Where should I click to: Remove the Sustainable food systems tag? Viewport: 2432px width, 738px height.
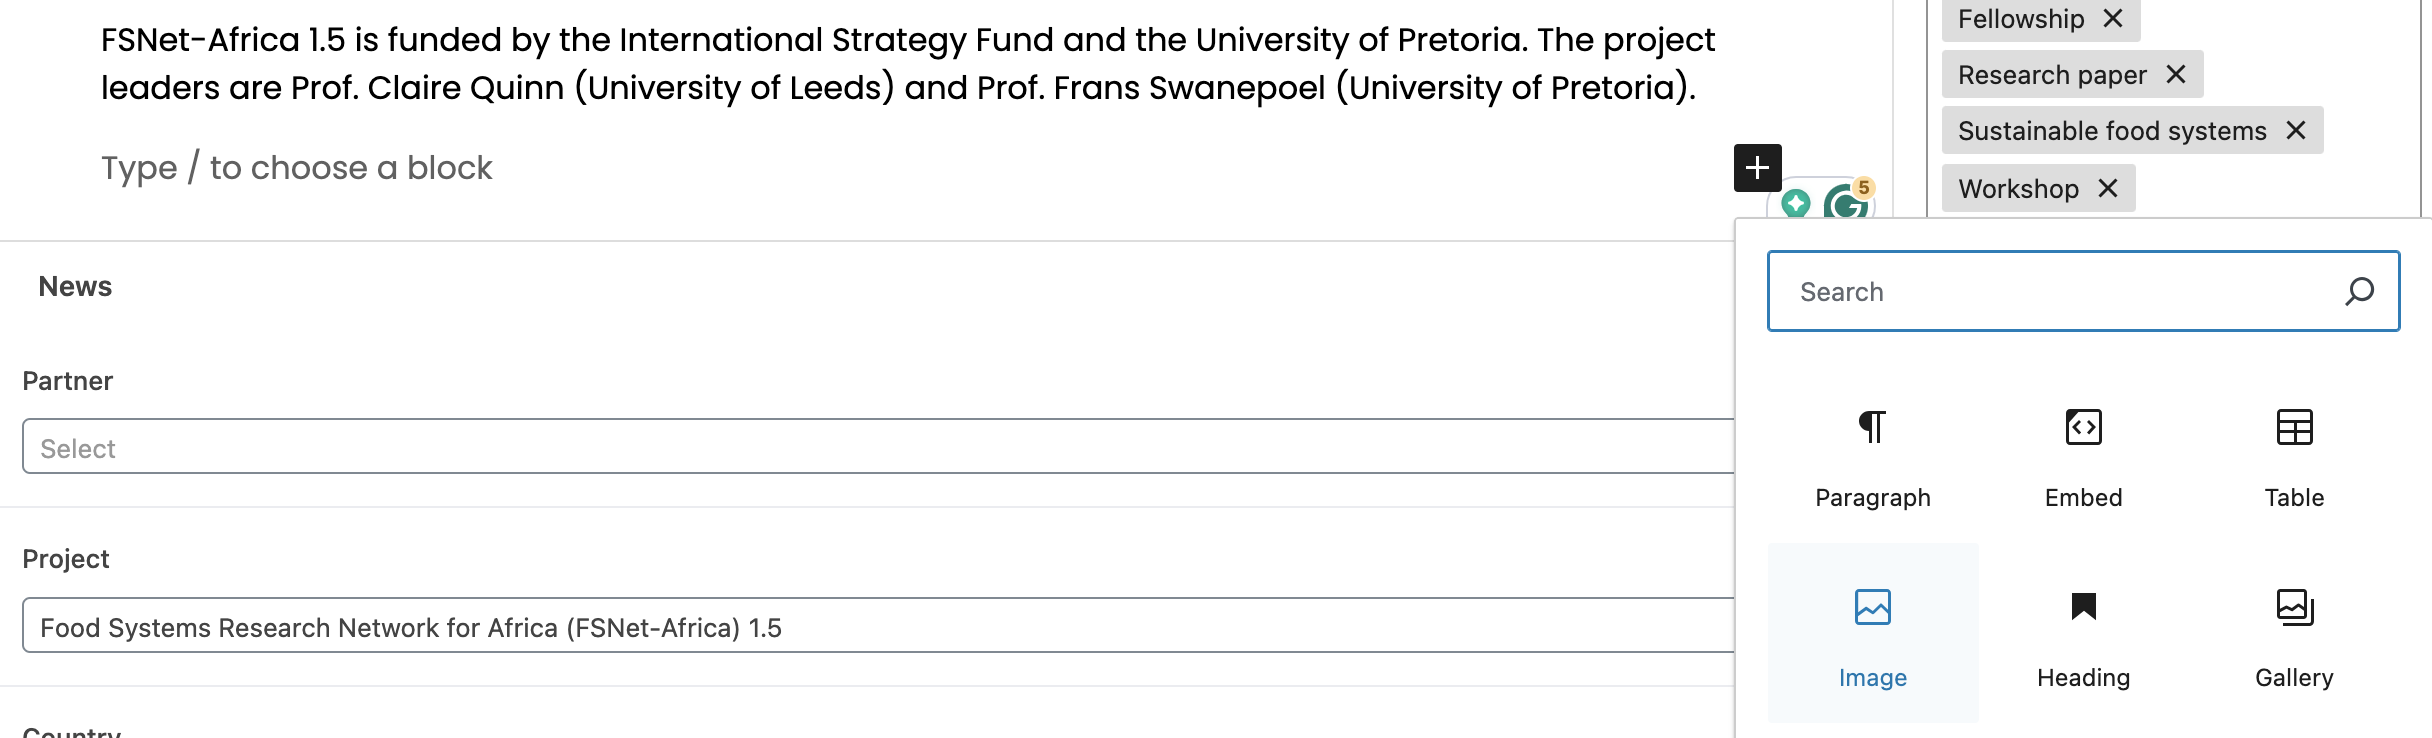pos(2296,131)
